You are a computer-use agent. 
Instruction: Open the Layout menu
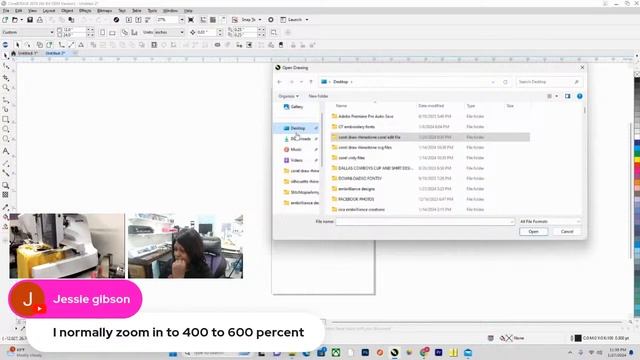(49, 11)
